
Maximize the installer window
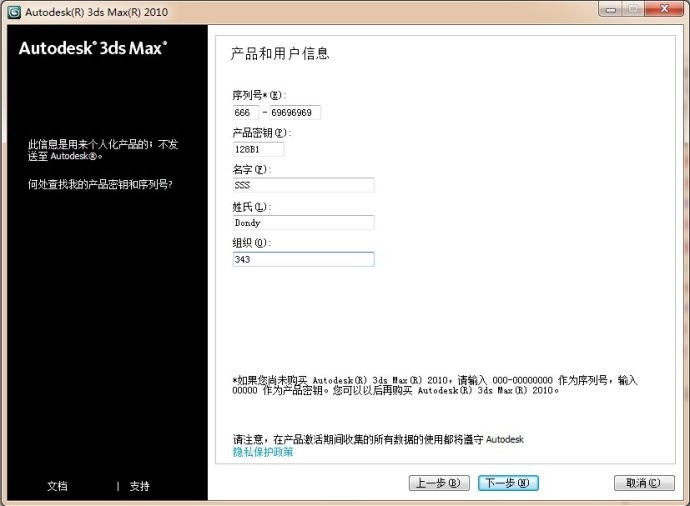[634, 10]
